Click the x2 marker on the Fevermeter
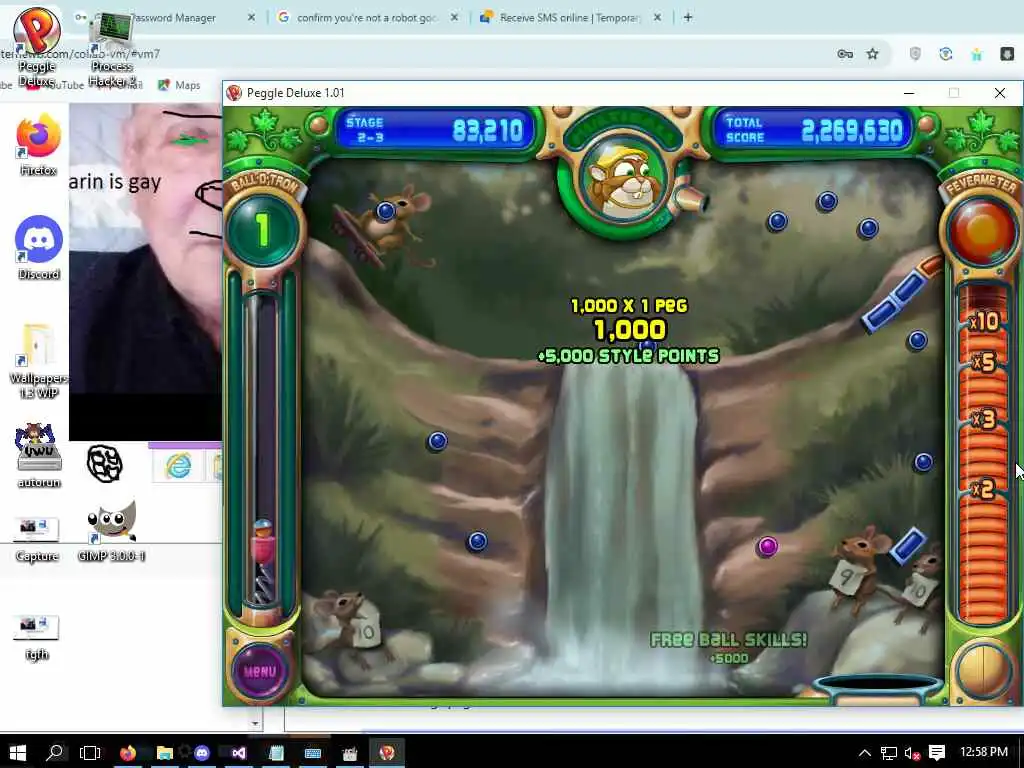Screen dimensions: 1024x768 point(983,488)
